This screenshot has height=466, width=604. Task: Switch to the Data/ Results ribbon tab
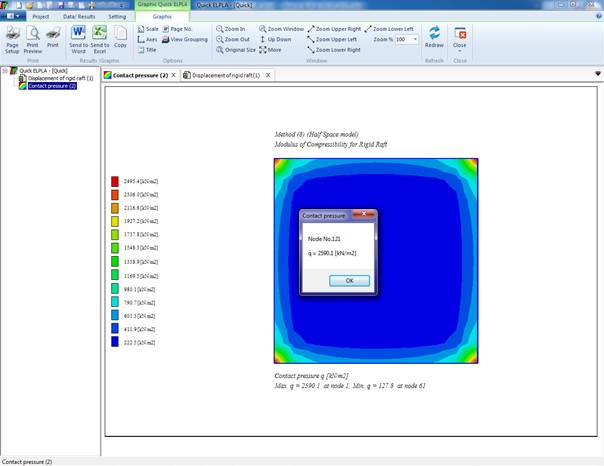pos(79,17)
